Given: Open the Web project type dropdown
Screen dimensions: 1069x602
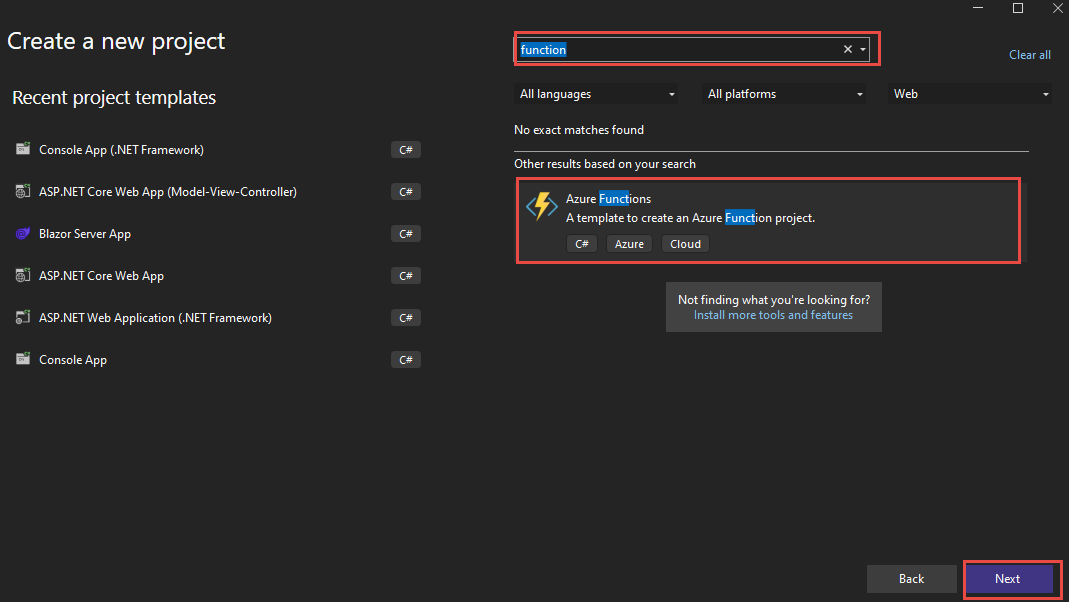Looking at the screenshot, I should pyautogui.click(x=969, y=94).
